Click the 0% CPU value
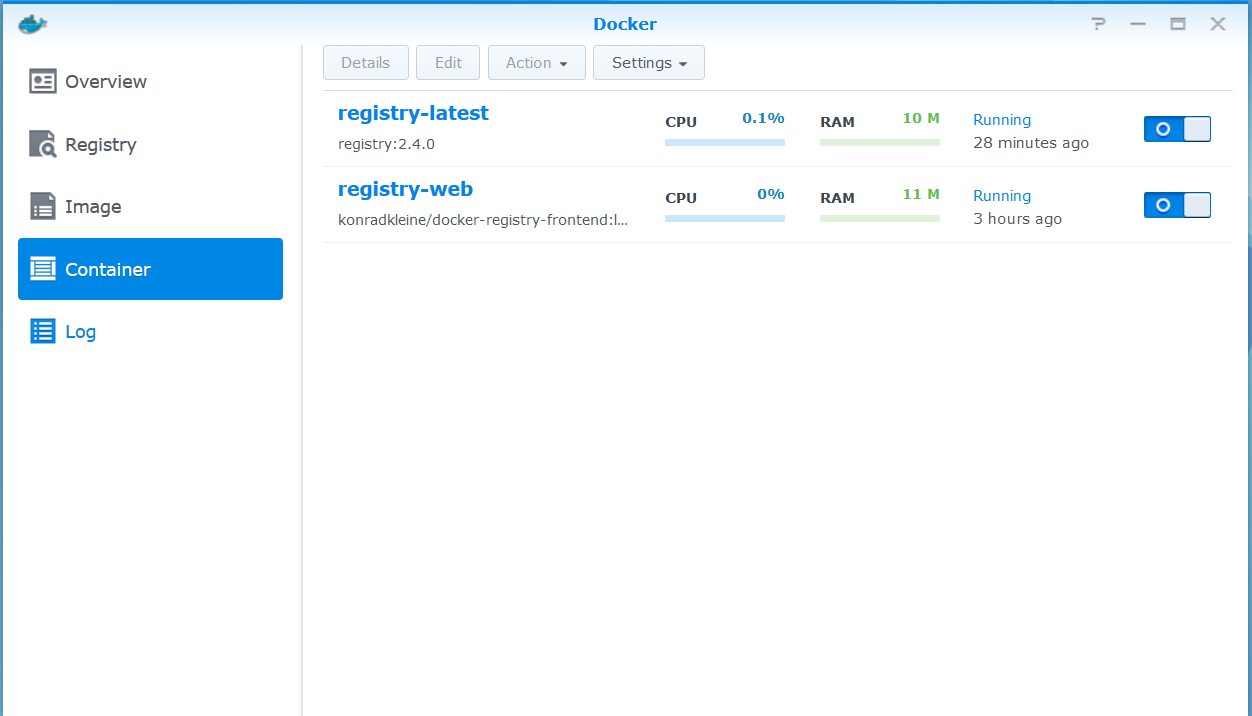This screenshot has height=716, width=1252. tap(771, 194)
